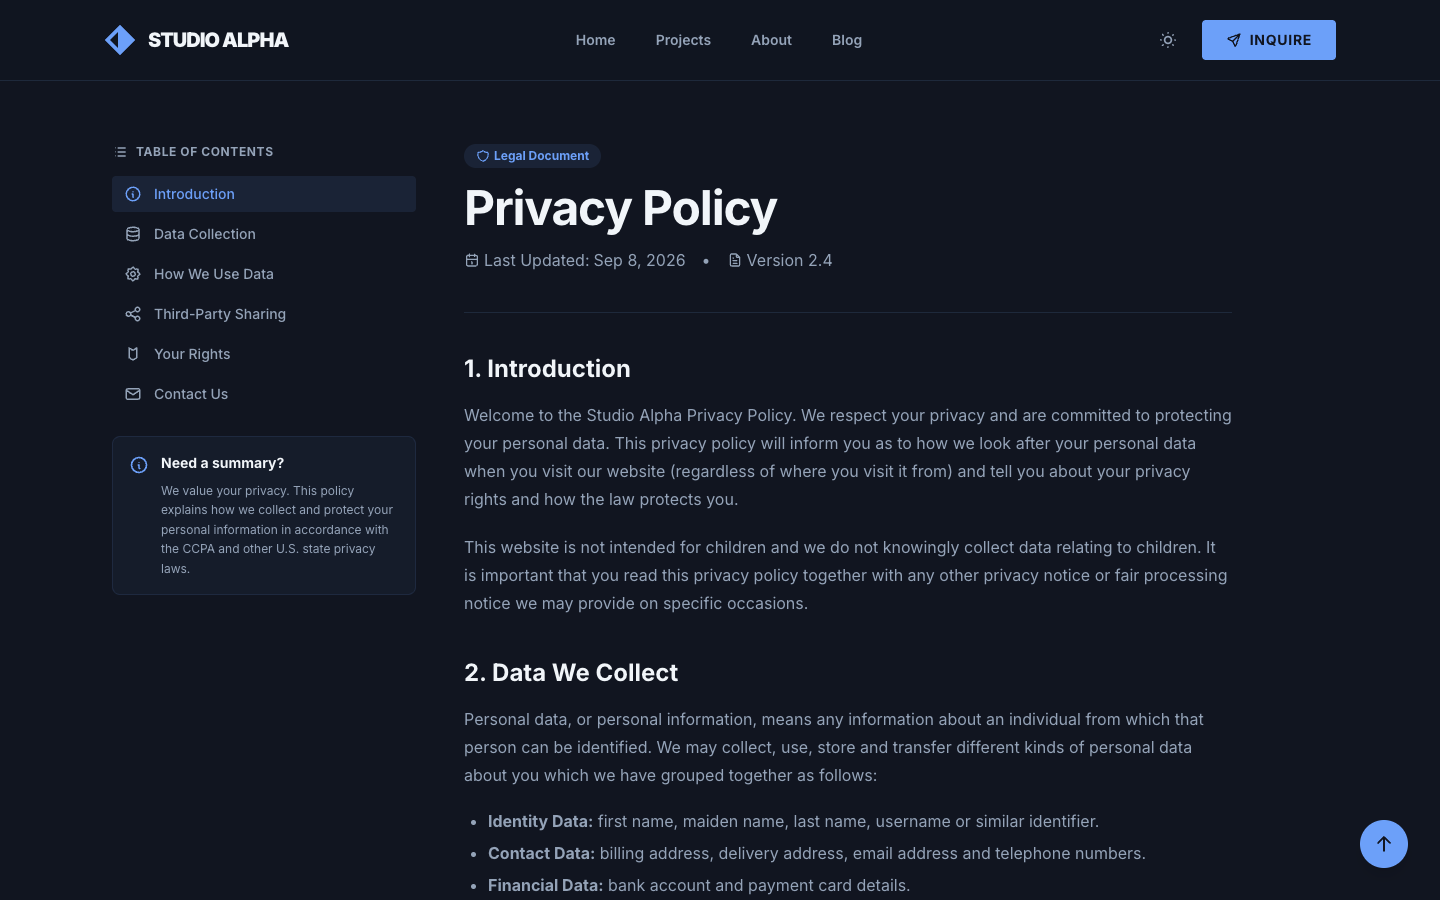Open the Projects nav link
This screenshot has width=1440, height=900.
[683, 40]
